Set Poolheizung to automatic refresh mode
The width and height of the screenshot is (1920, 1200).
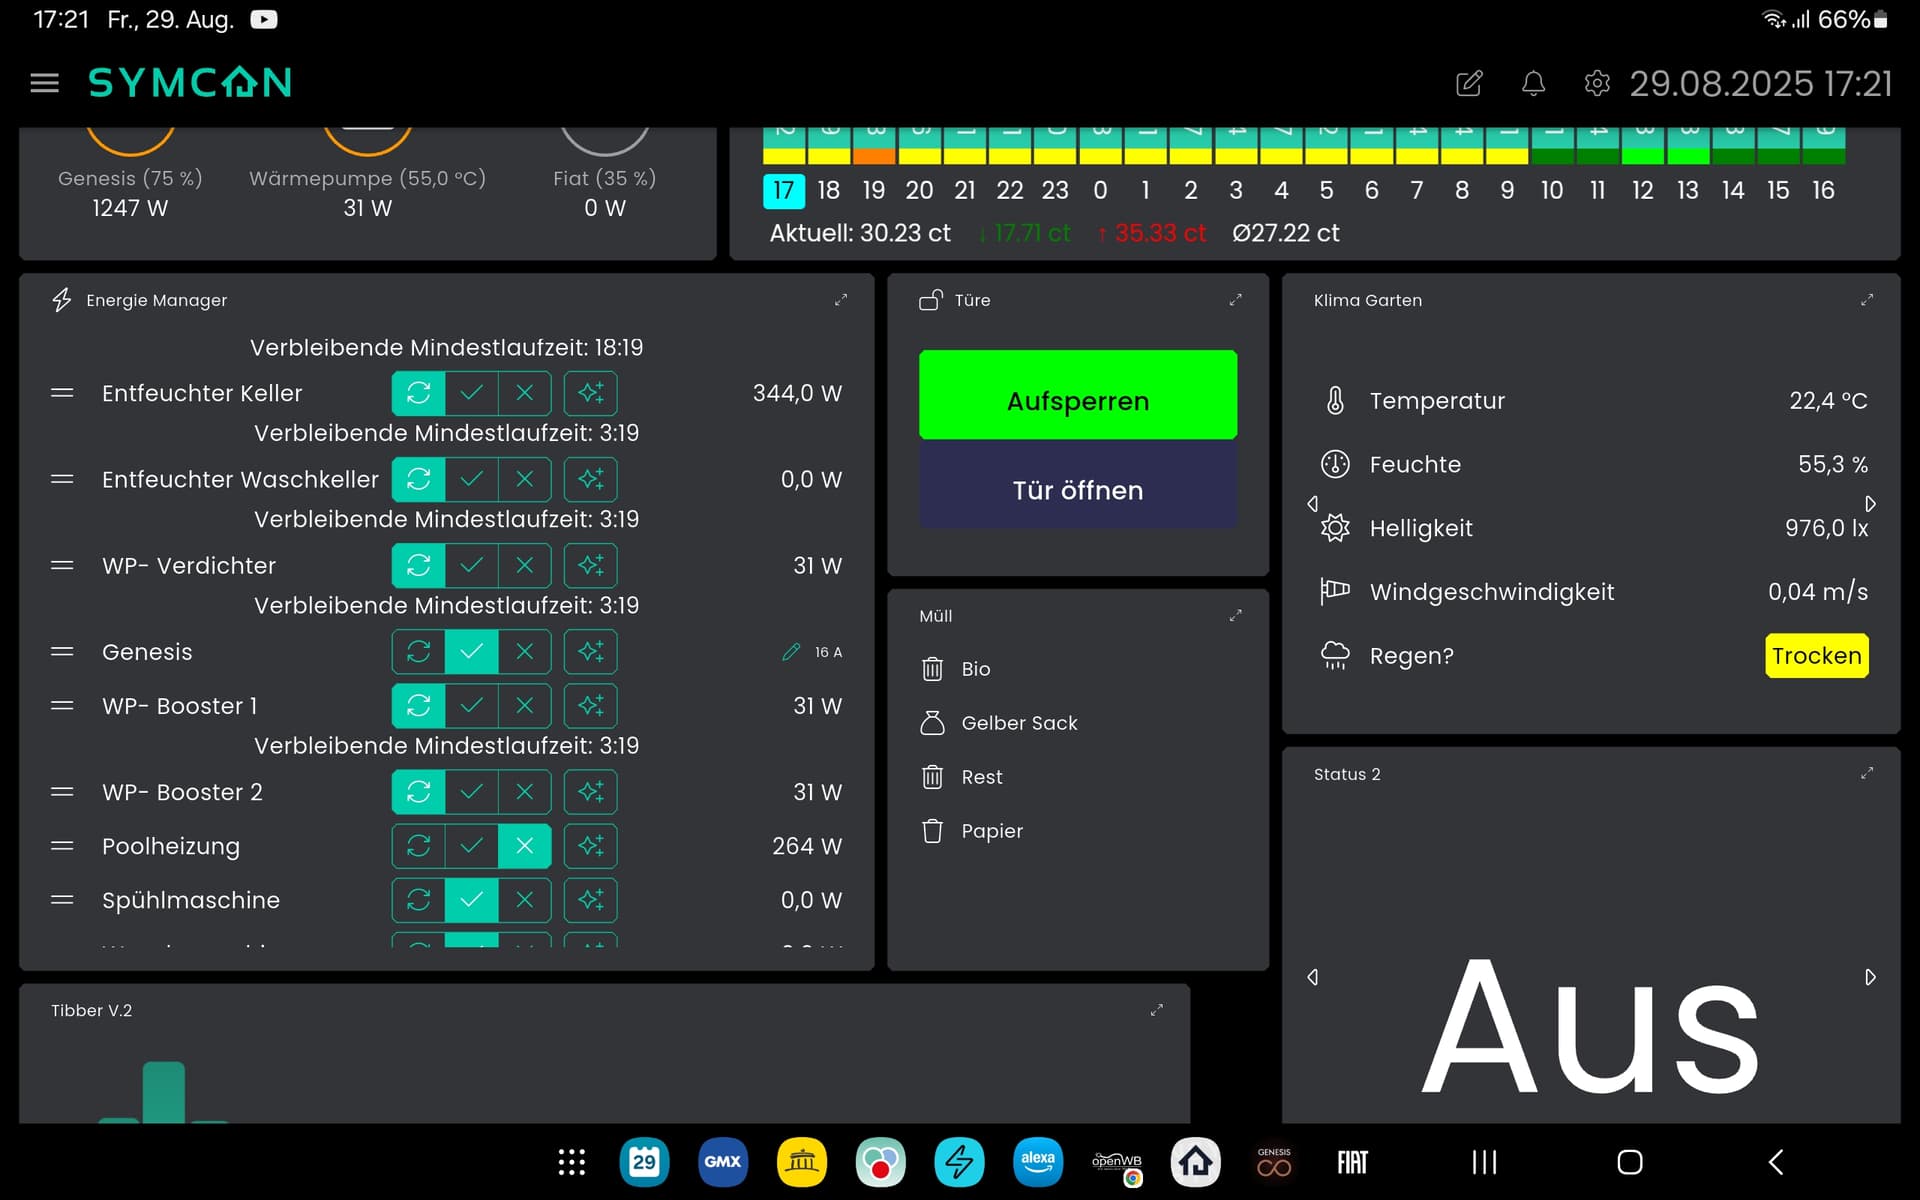coord(418,846)
